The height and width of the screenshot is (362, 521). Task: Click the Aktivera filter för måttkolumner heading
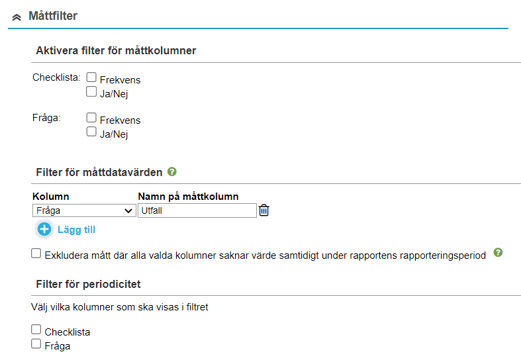tap(116, 51)
